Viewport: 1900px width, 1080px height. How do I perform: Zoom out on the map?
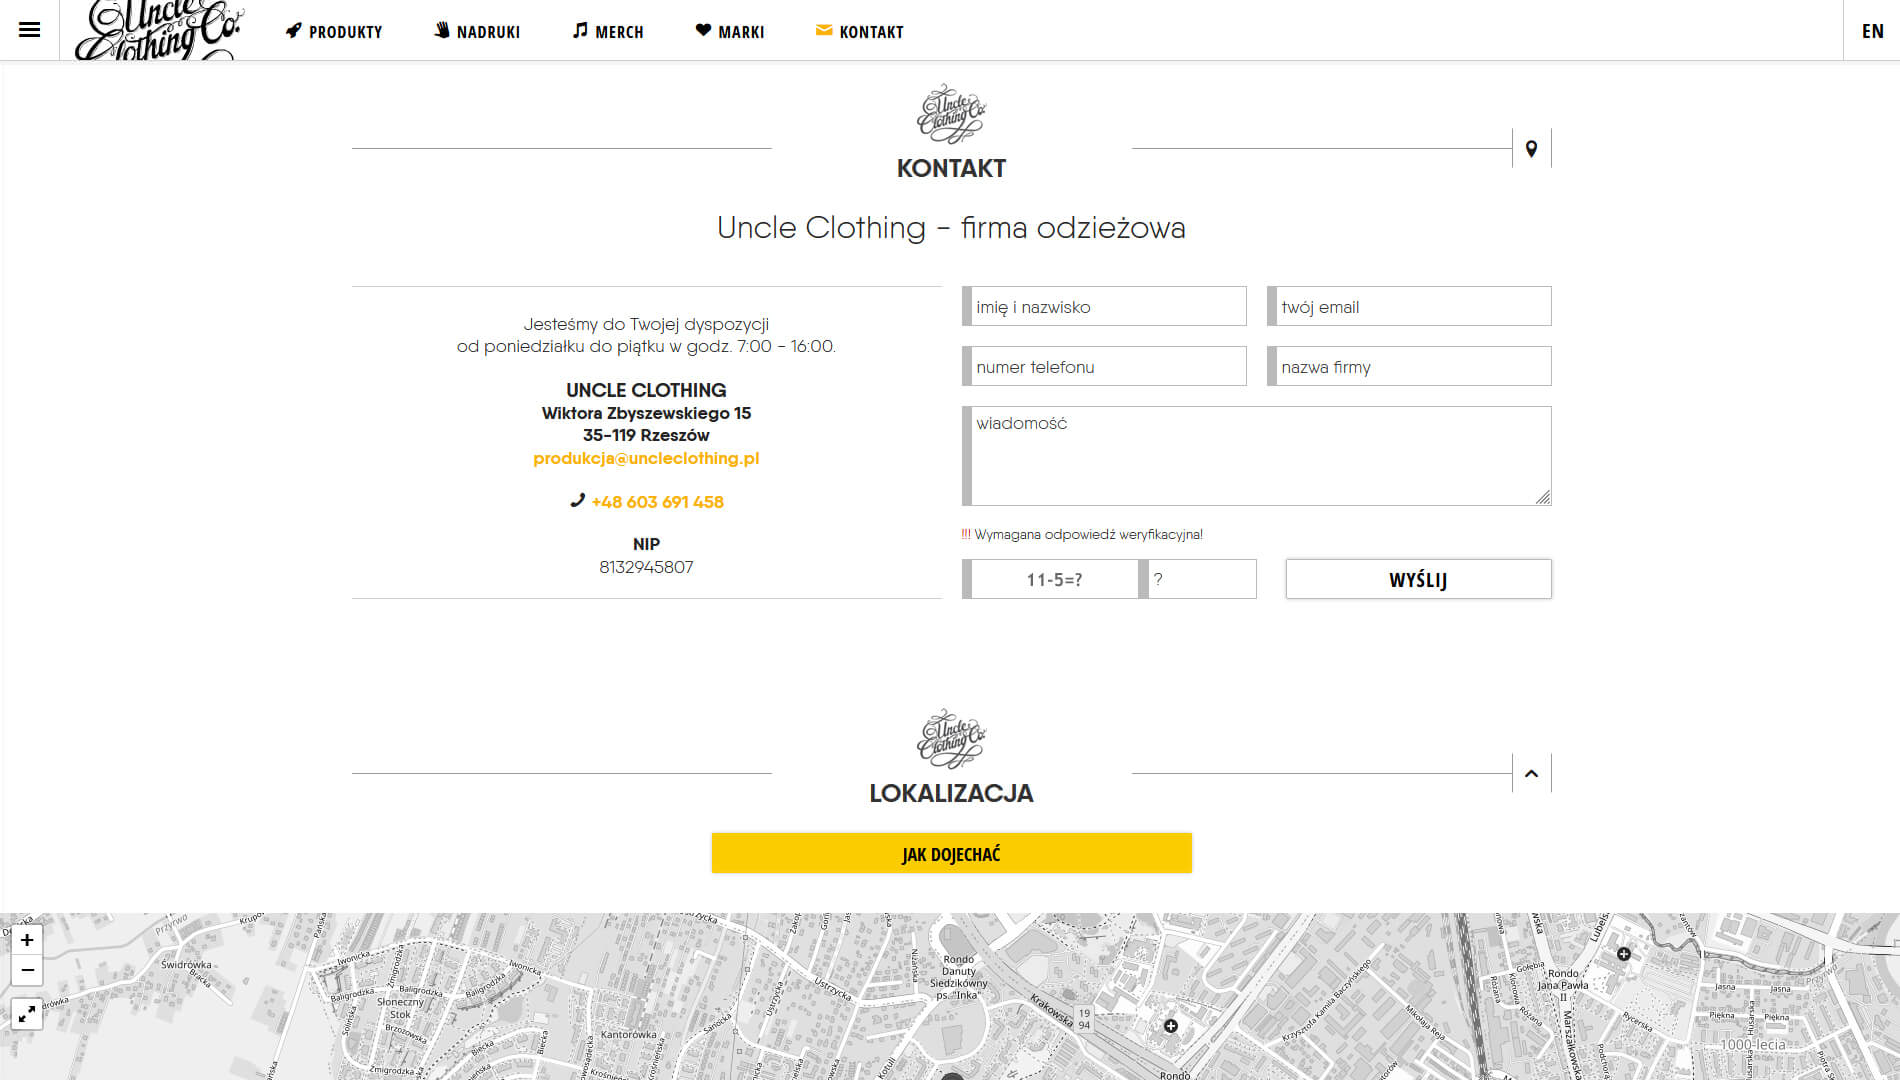pos(27,970)
